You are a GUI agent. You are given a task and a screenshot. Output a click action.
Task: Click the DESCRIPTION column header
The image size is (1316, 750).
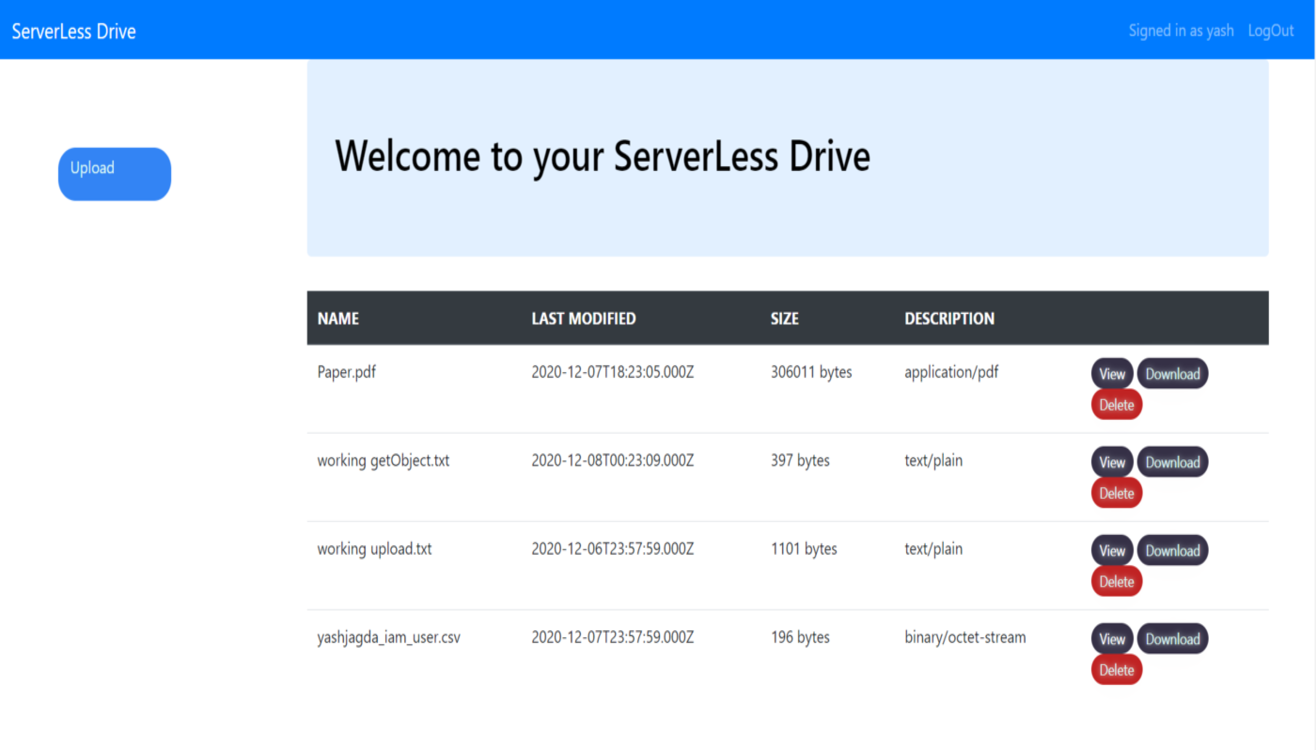(949, 319)
